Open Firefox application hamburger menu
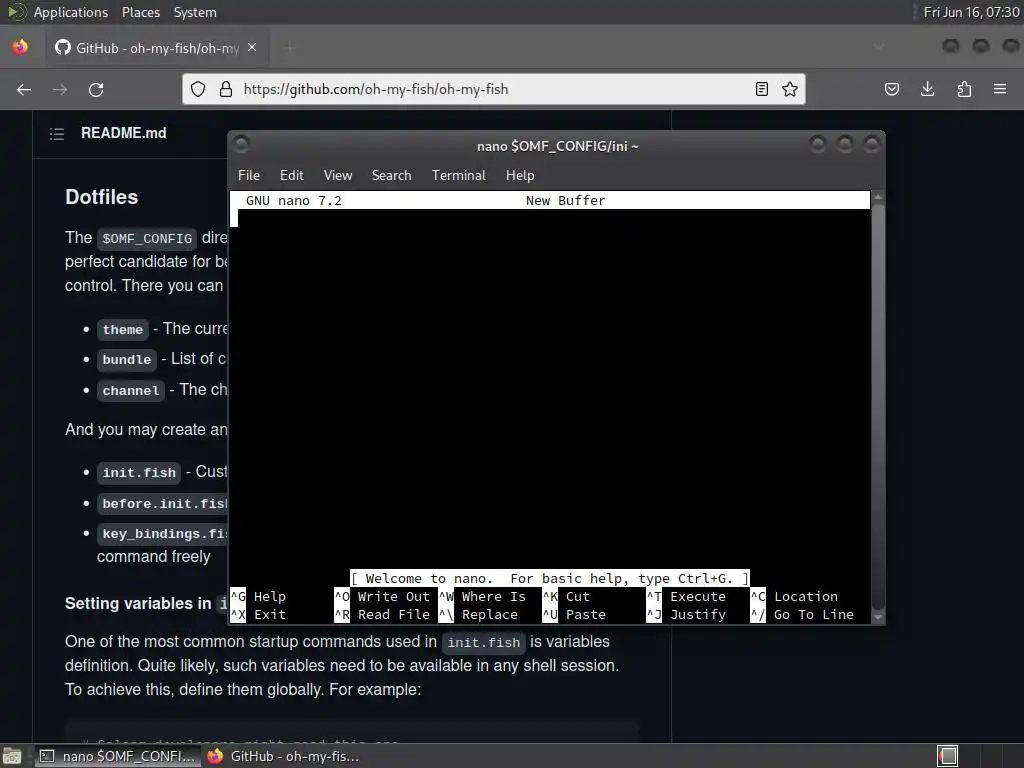The image size is (1024, 768). pyautogui.click(x=1000, y=89)
